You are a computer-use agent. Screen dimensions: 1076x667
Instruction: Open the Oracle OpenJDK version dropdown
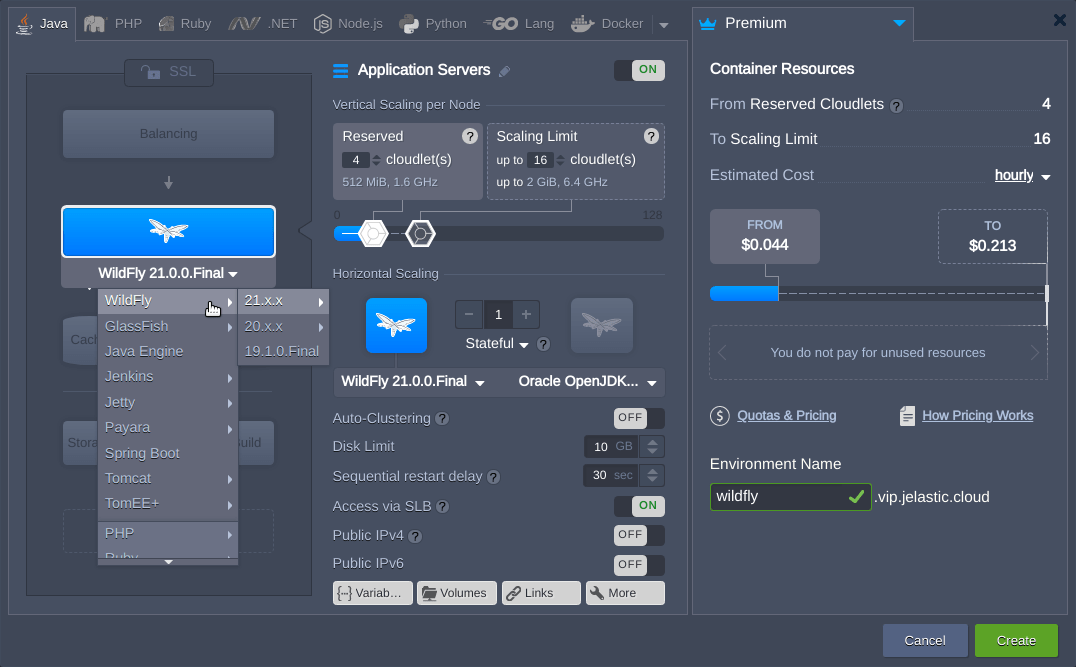click(587, 382)
